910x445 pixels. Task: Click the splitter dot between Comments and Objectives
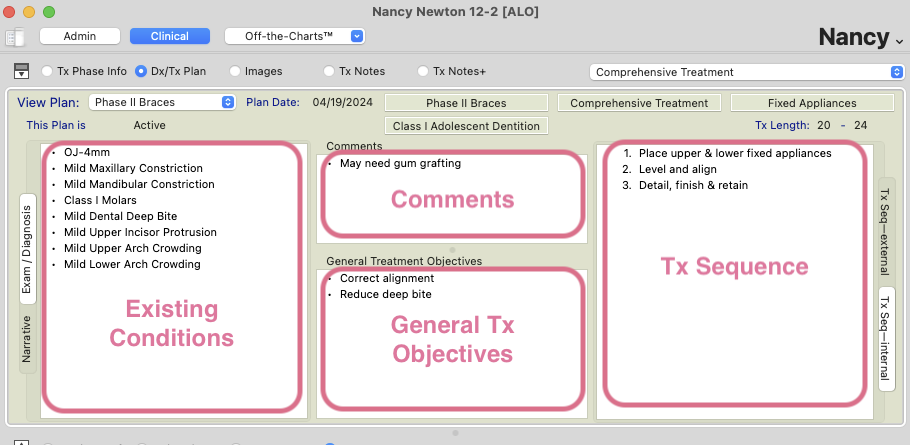pos(453,250)
